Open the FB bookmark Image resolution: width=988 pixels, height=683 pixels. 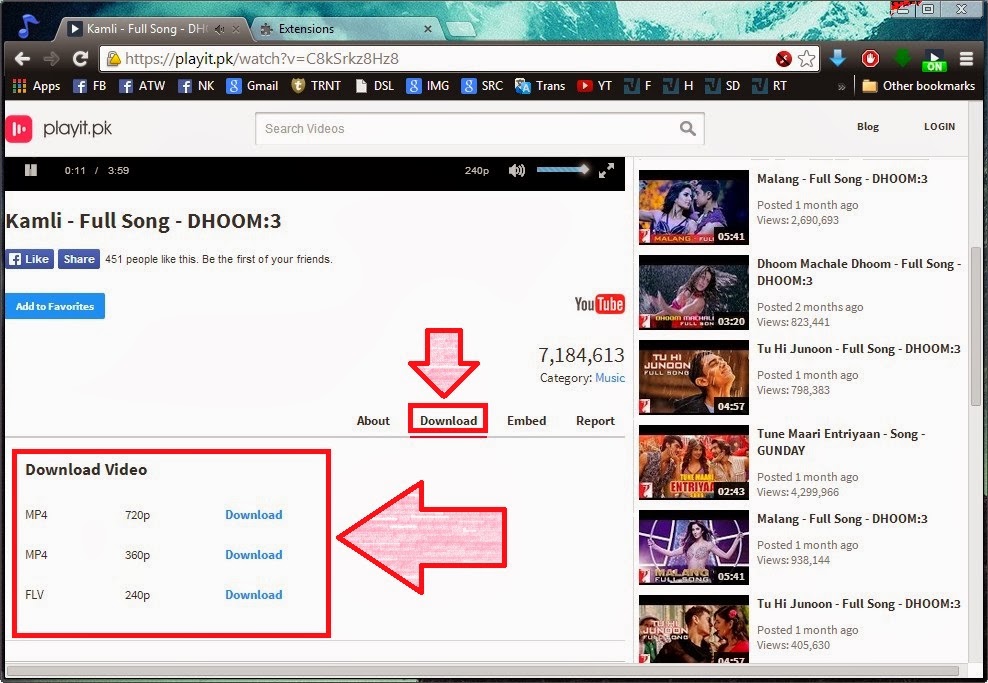point(89,86)
